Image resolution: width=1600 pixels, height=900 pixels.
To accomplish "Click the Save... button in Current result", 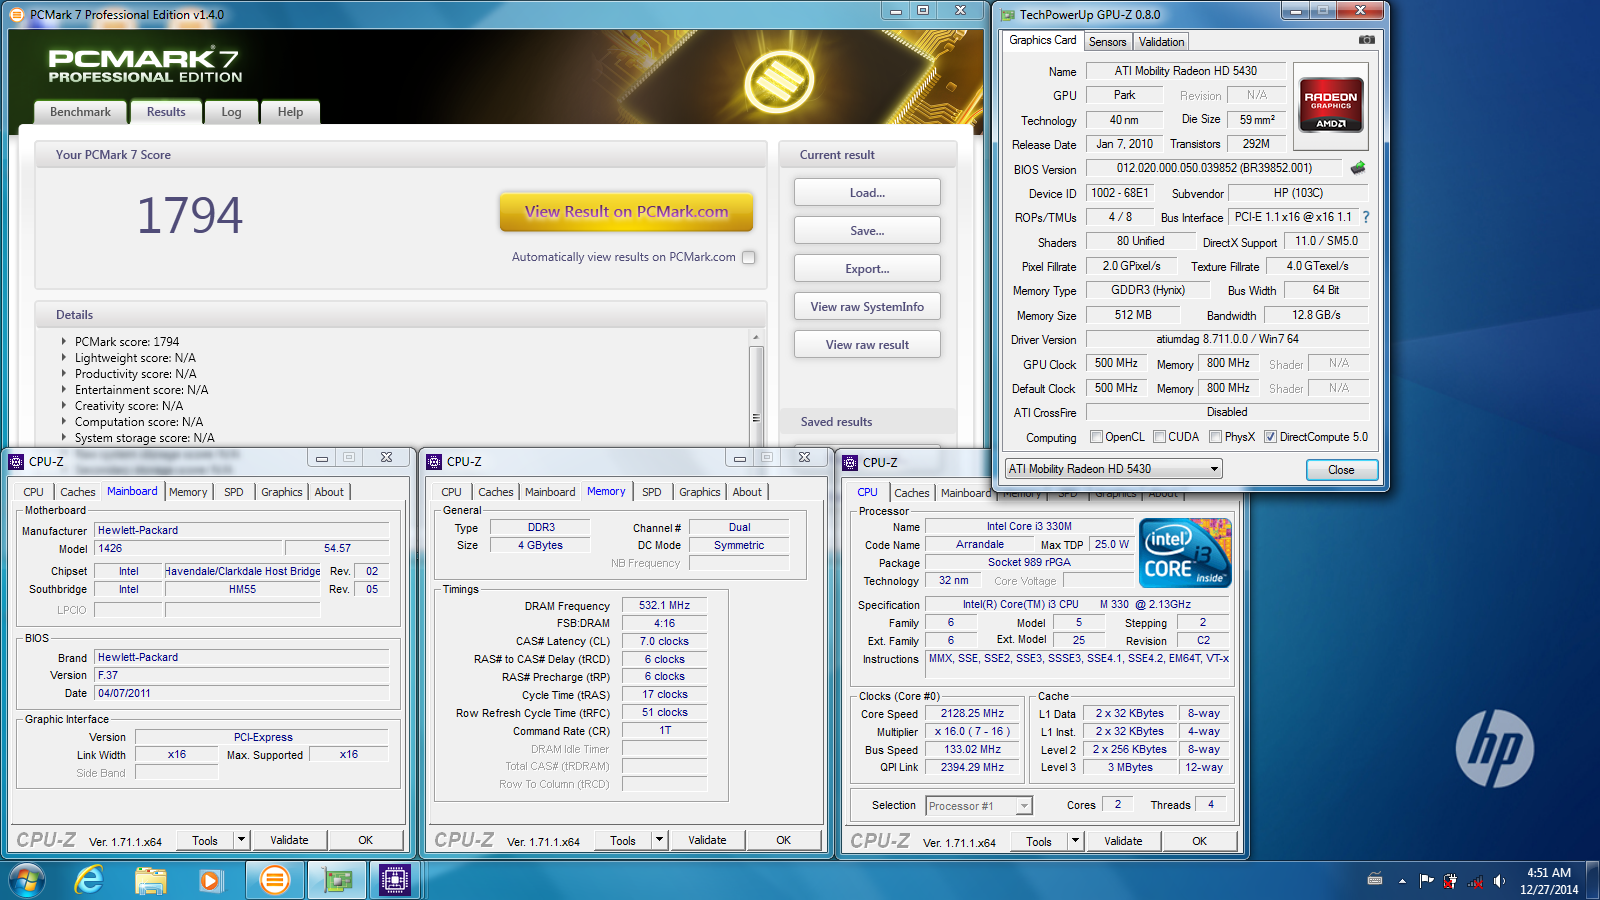I will click(x=867, y=231).
